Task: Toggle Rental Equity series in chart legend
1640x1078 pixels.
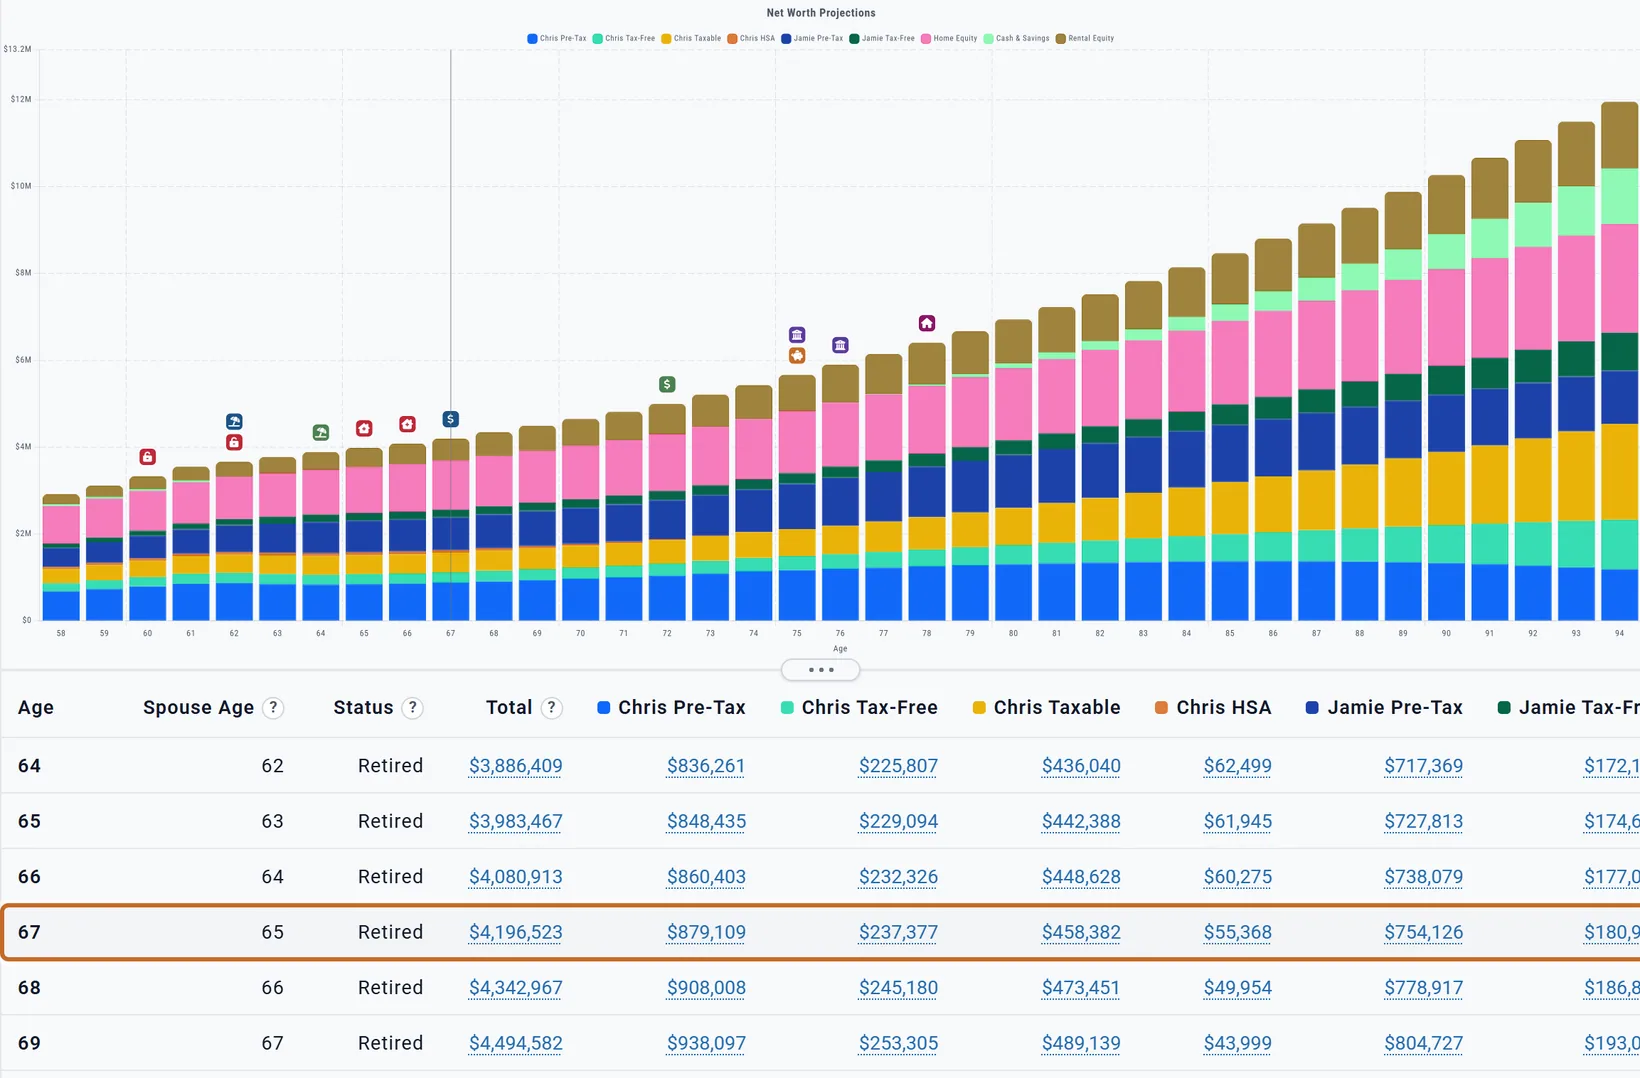Action: [x=1085, y=38]
